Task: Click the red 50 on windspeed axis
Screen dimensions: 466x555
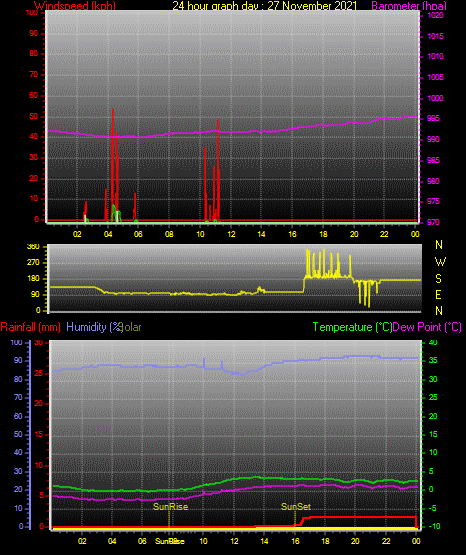Action: (x=33, y=116)
